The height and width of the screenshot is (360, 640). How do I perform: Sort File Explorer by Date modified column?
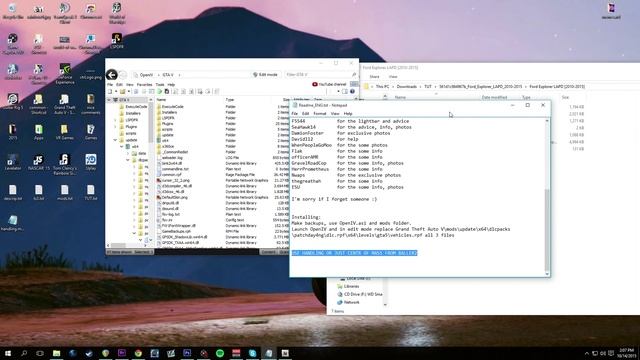(494, 98)
